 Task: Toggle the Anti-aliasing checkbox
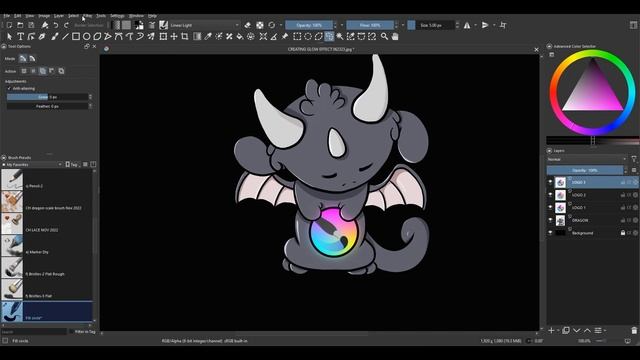(x=9, y=88)
